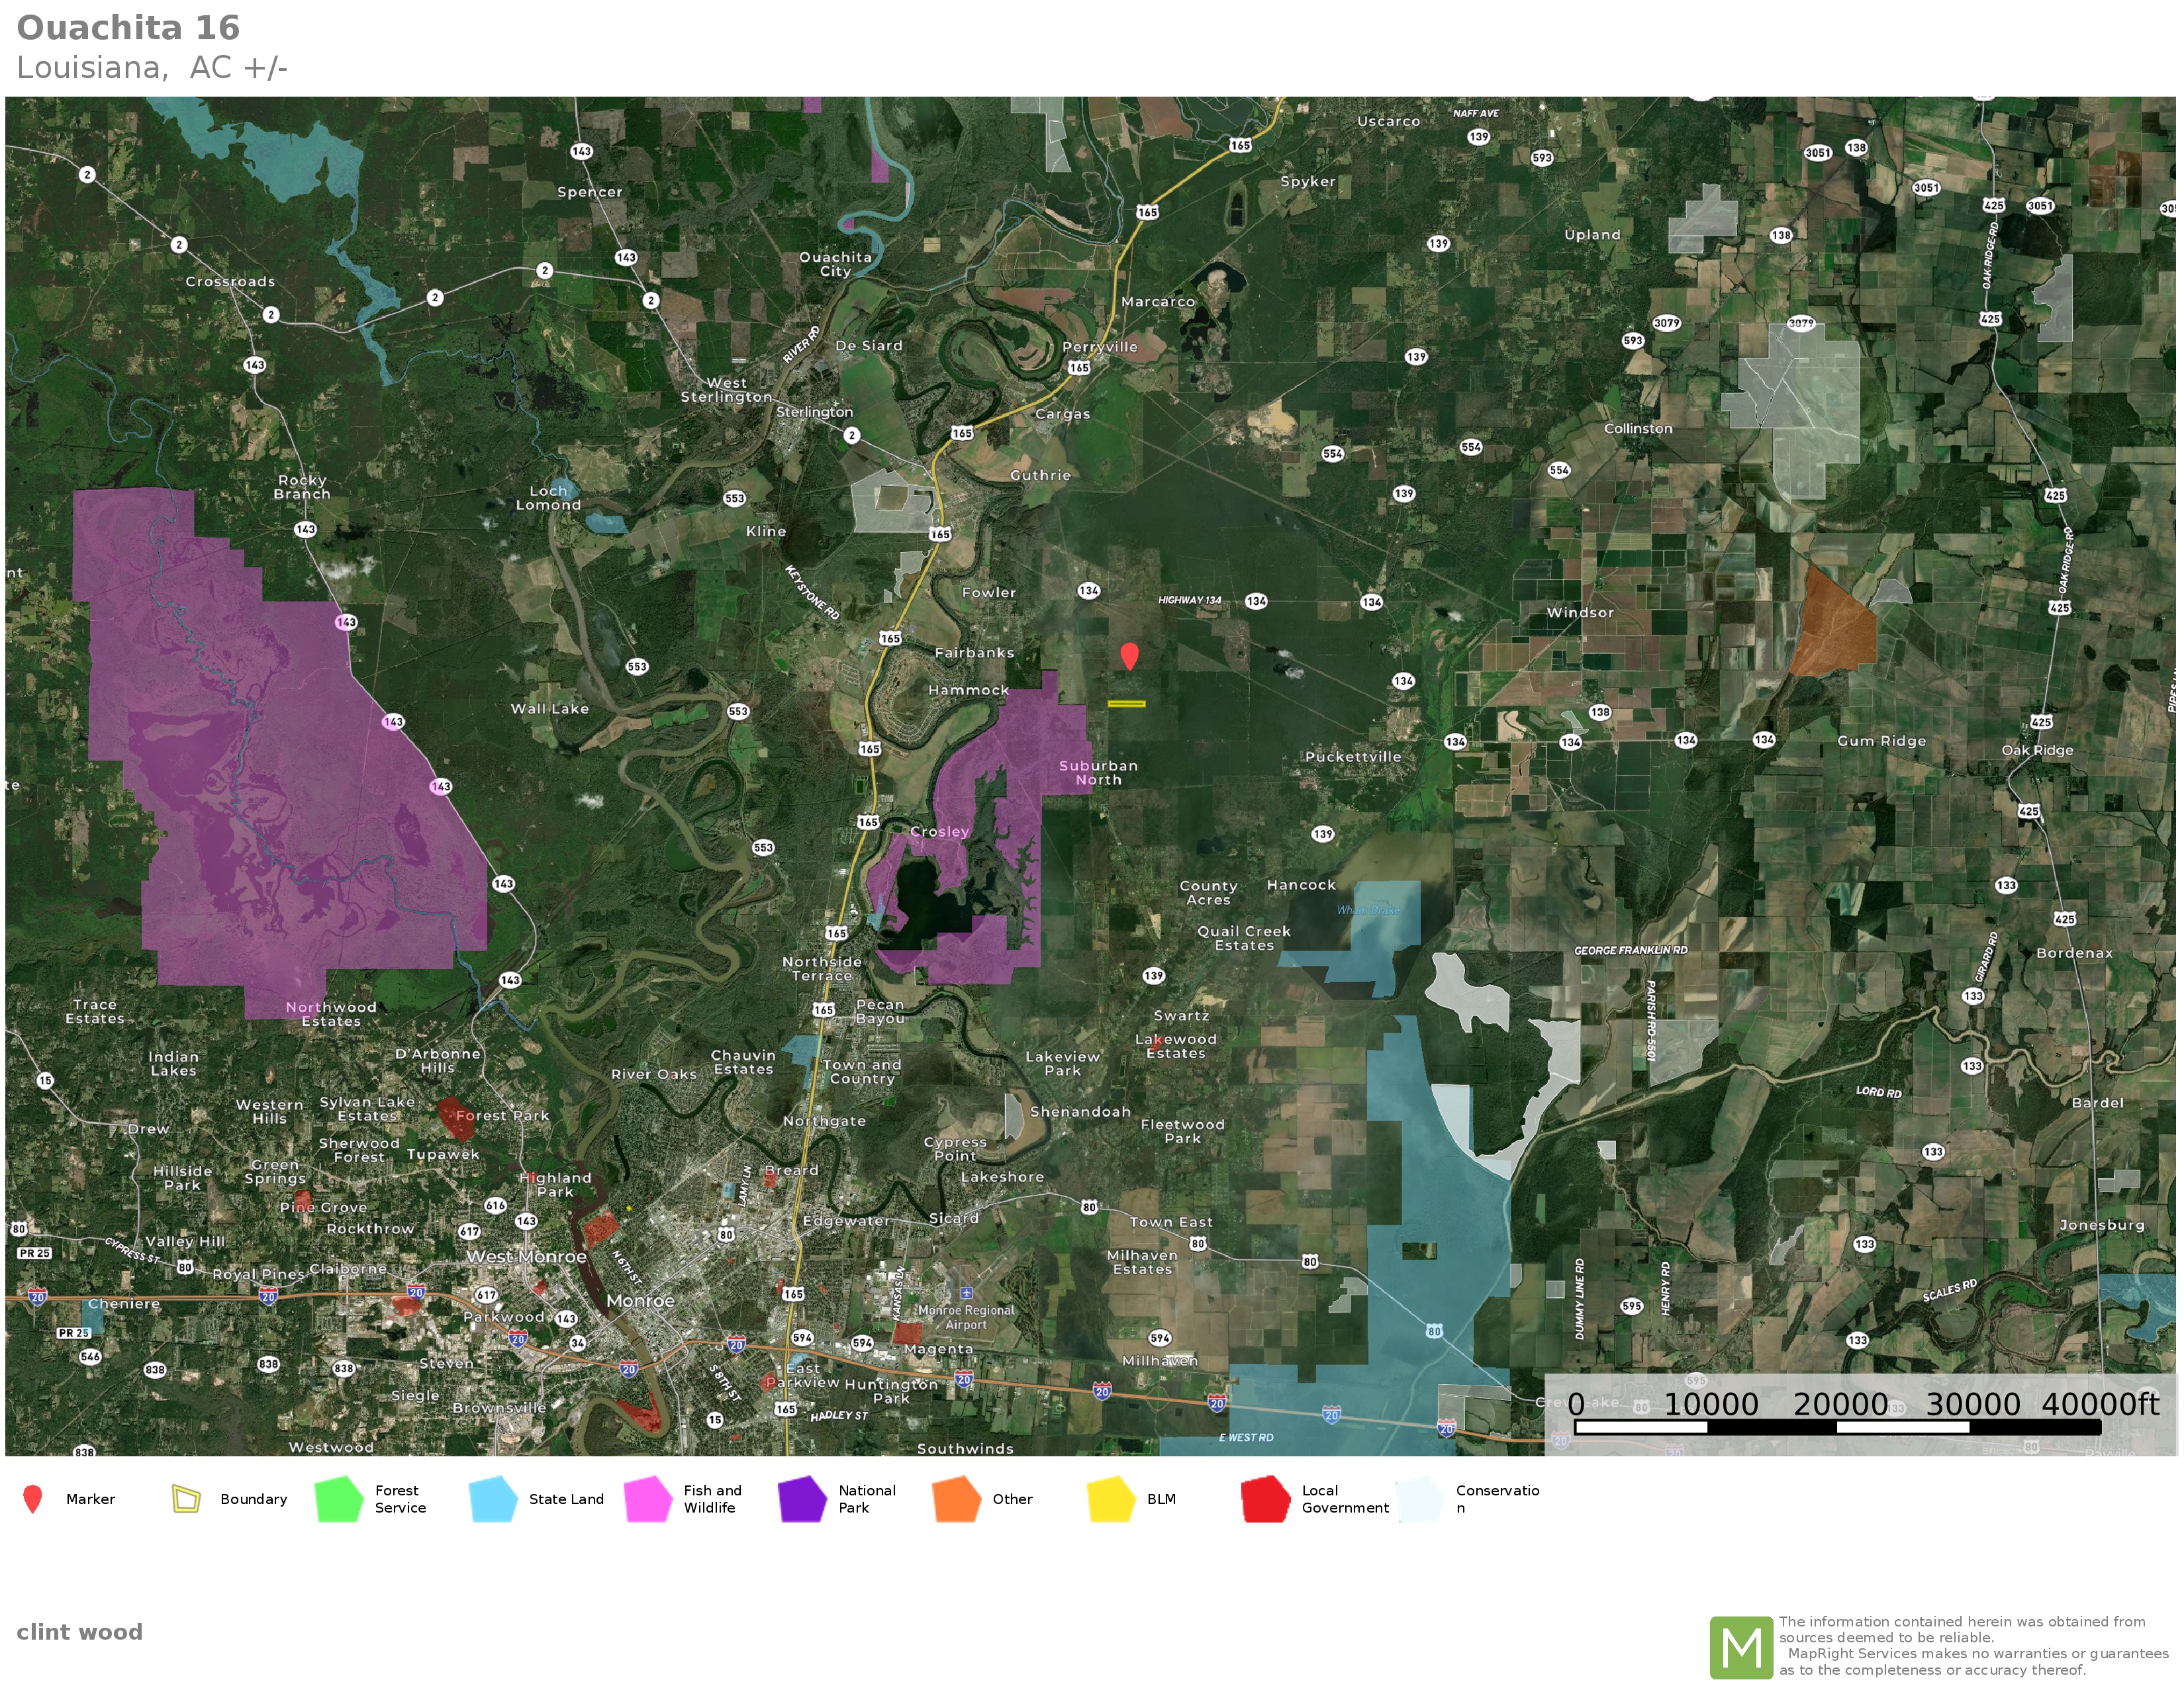The height and width of the screenshot is (1688, 2184).
Task: Select the yellow property boundary rectangle
Action: coord(1126,704)
